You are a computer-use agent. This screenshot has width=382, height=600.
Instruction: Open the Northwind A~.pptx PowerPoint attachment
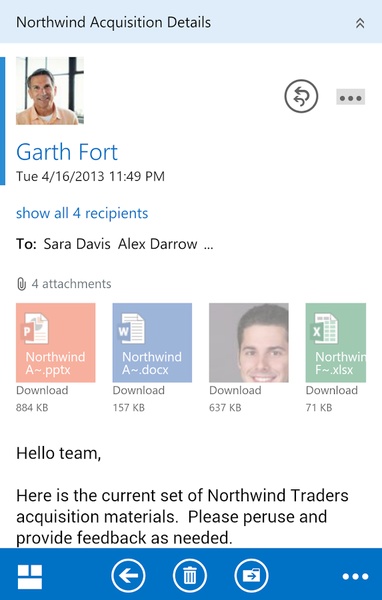tap(56, 342)
